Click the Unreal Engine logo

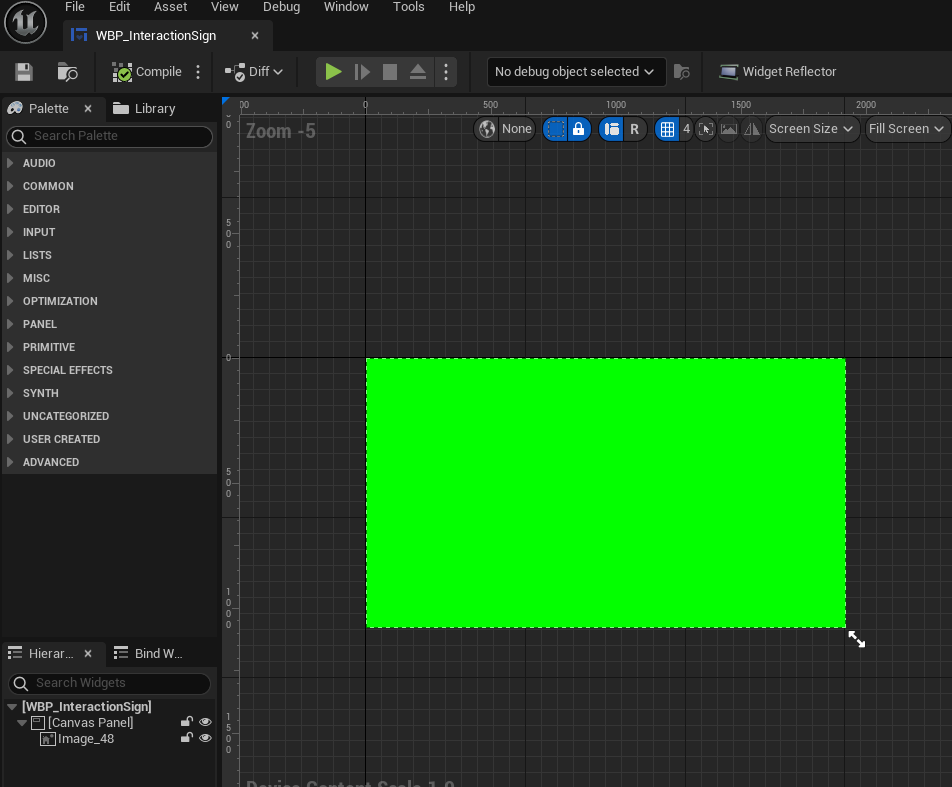(x=25, y=23)
